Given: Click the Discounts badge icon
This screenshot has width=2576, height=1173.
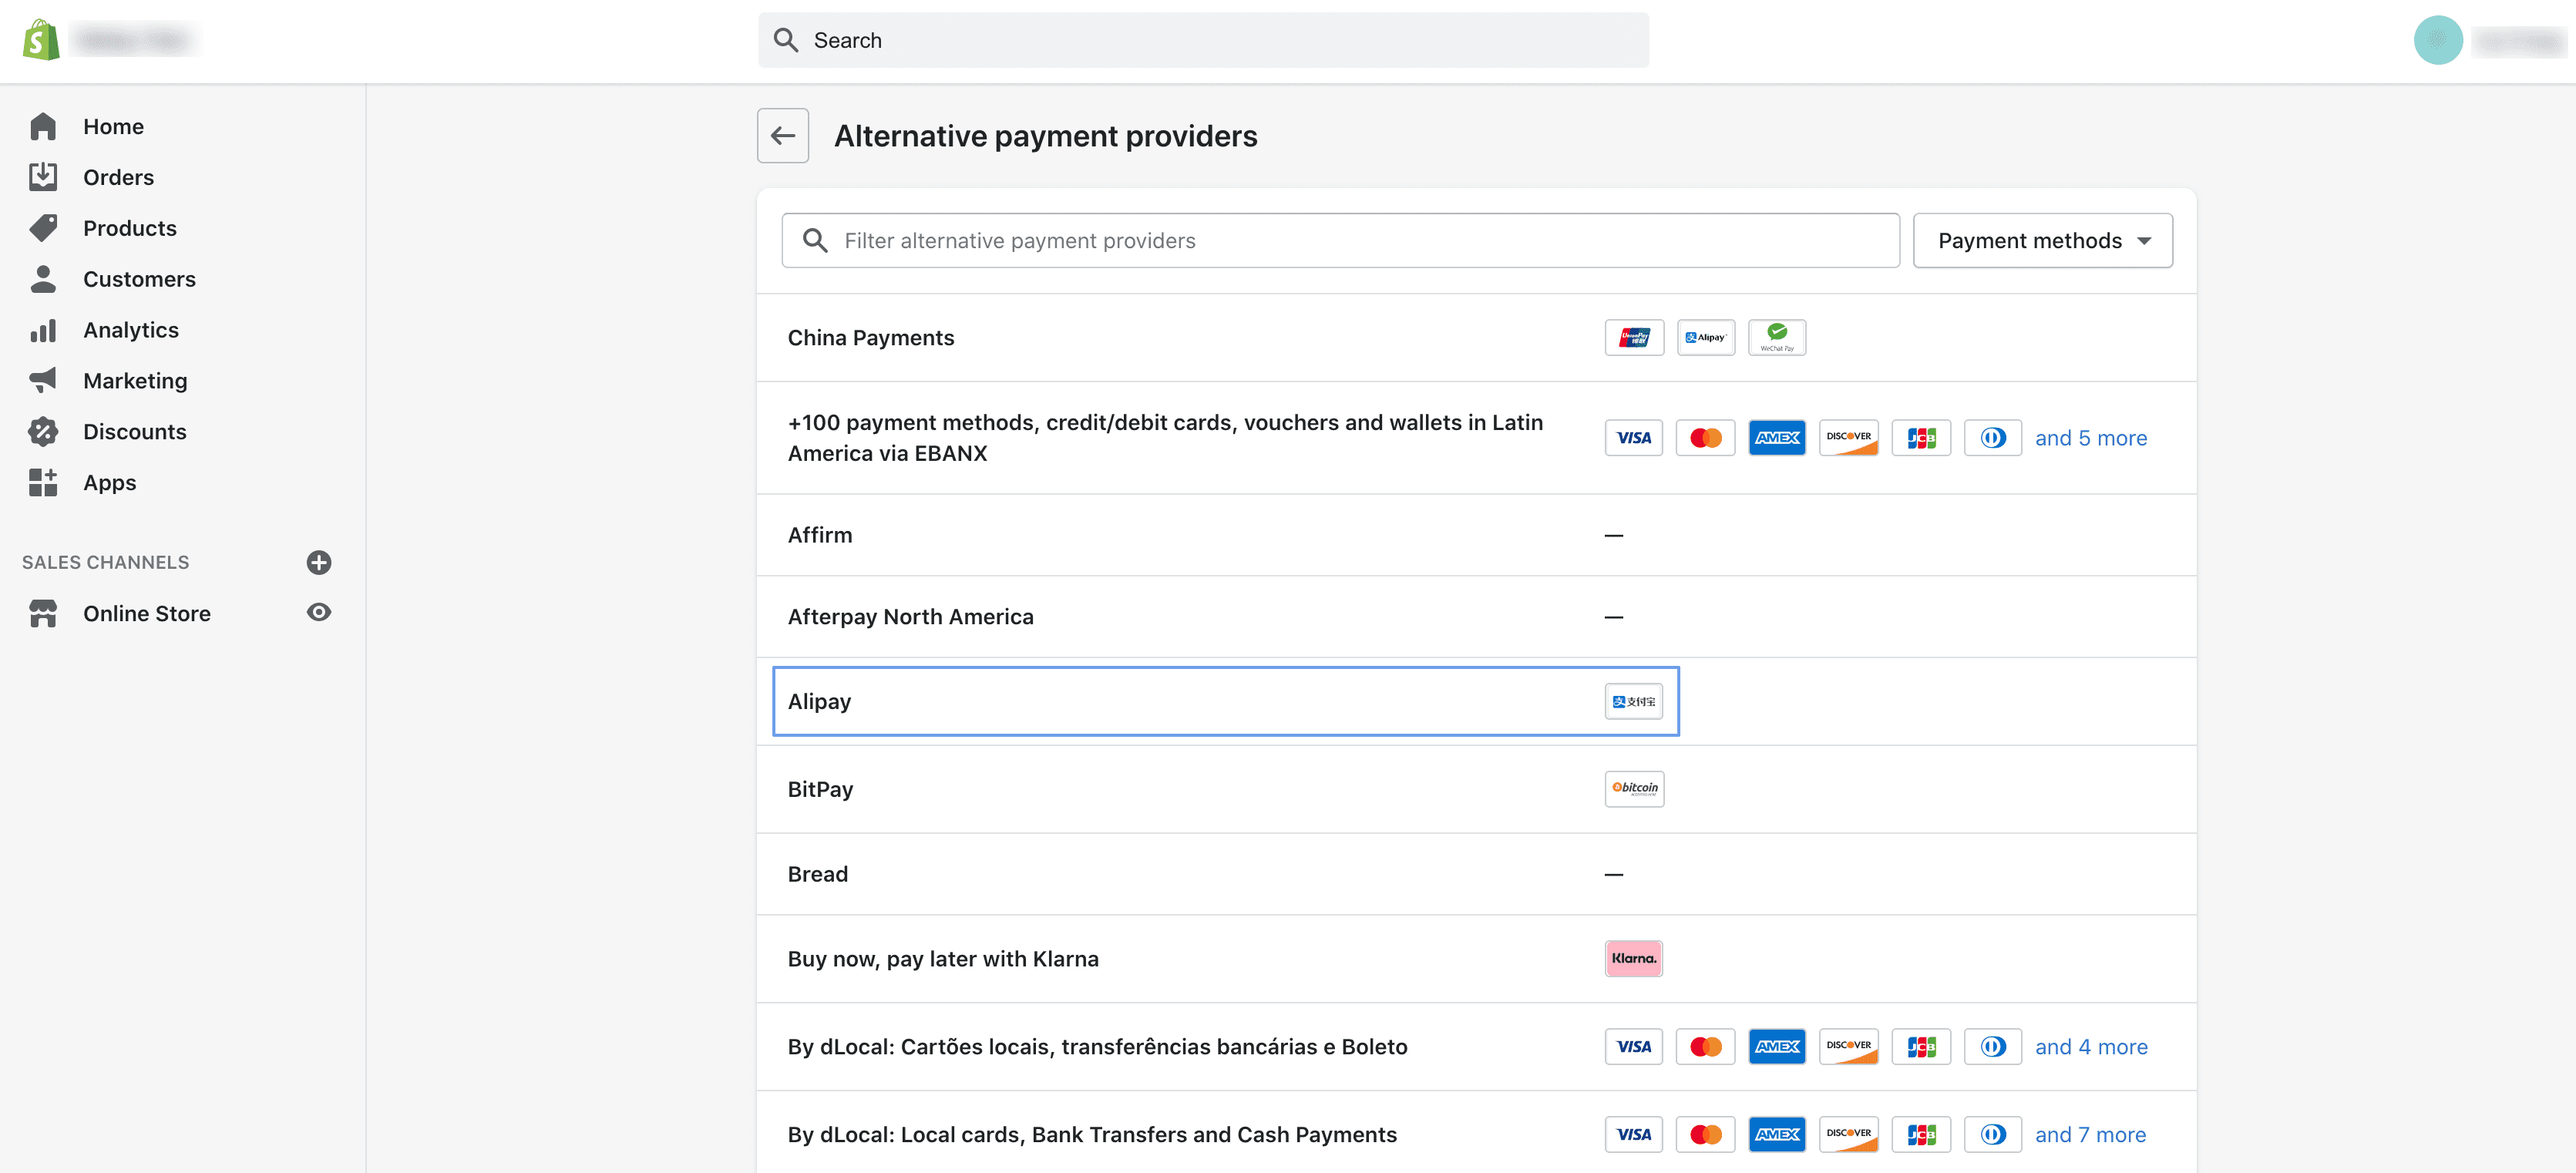Looking at the screenshot, I should coord(43,433).
